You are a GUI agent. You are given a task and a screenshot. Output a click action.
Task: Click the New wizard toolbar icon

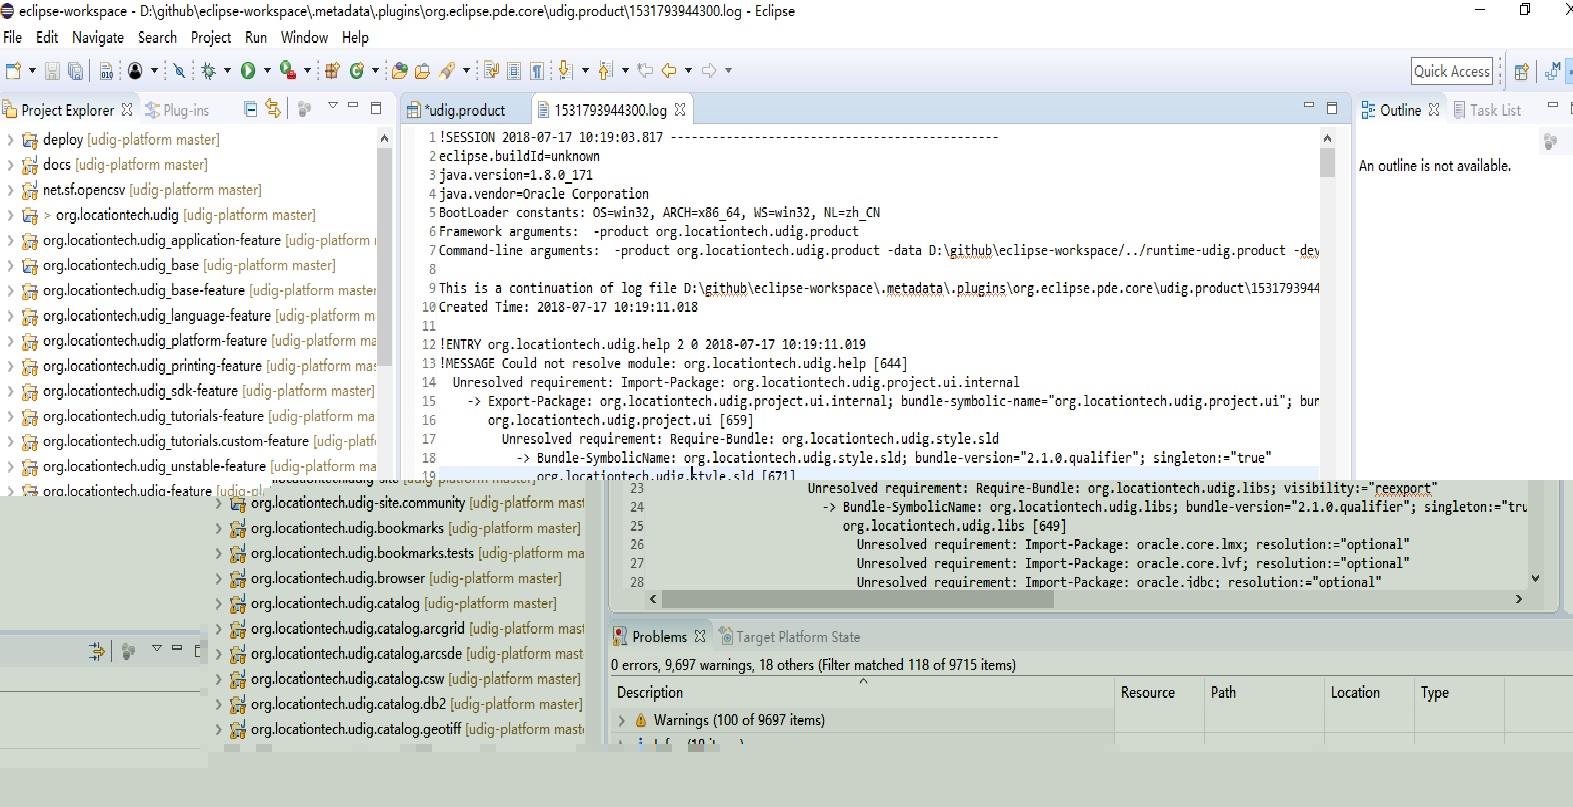tap(14, 71)
